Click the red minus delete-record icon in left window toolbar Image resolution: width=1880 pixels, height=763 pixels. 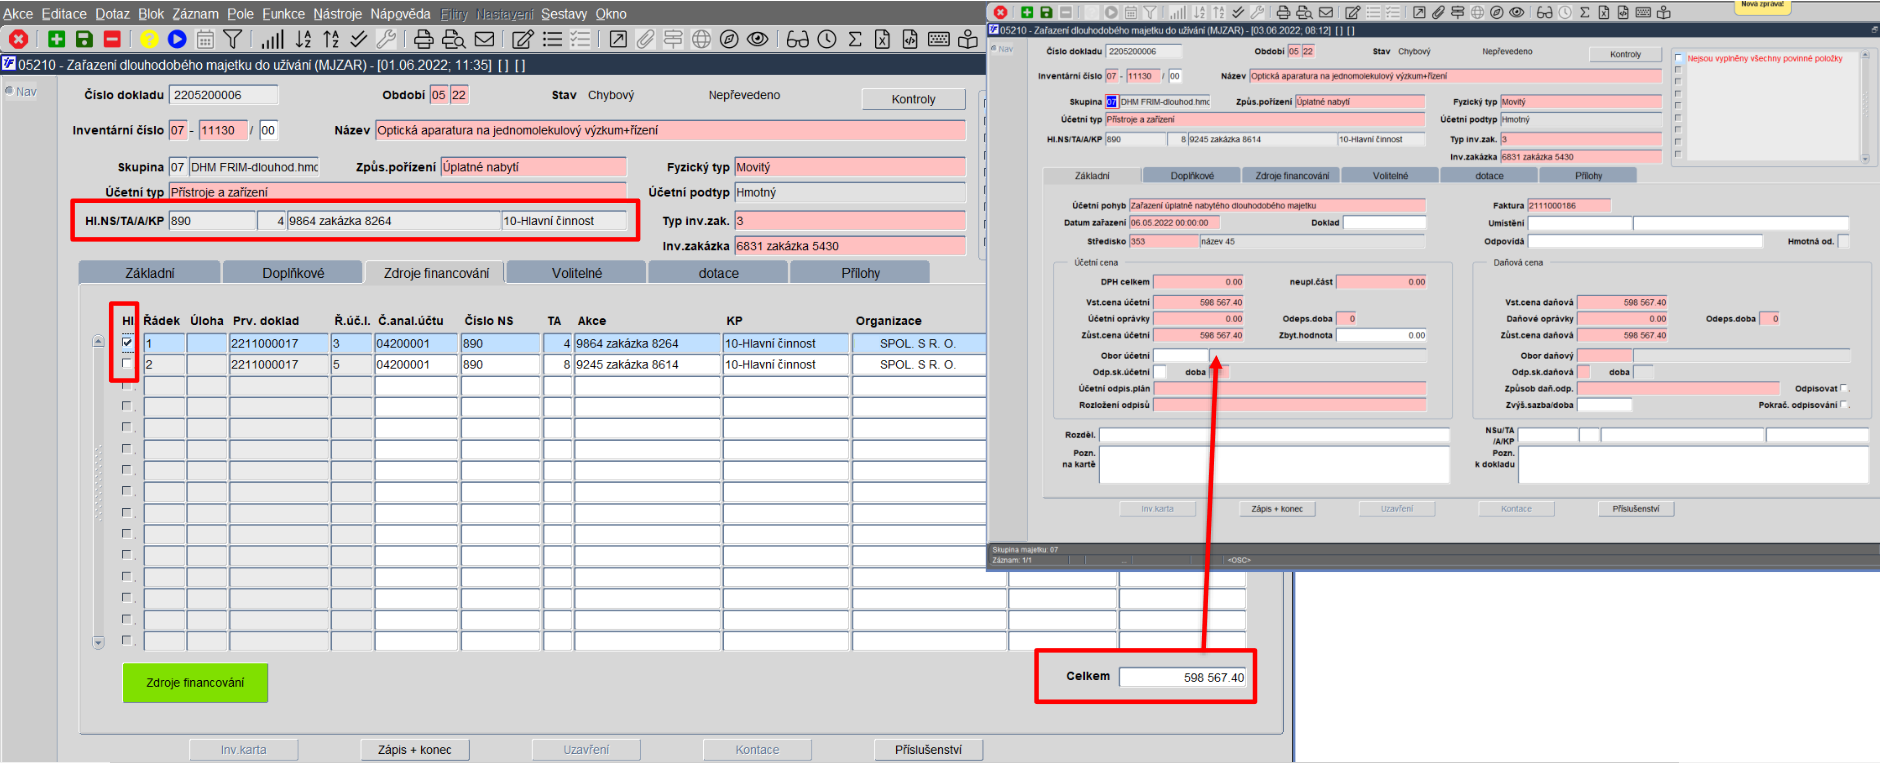pos(112,39)
